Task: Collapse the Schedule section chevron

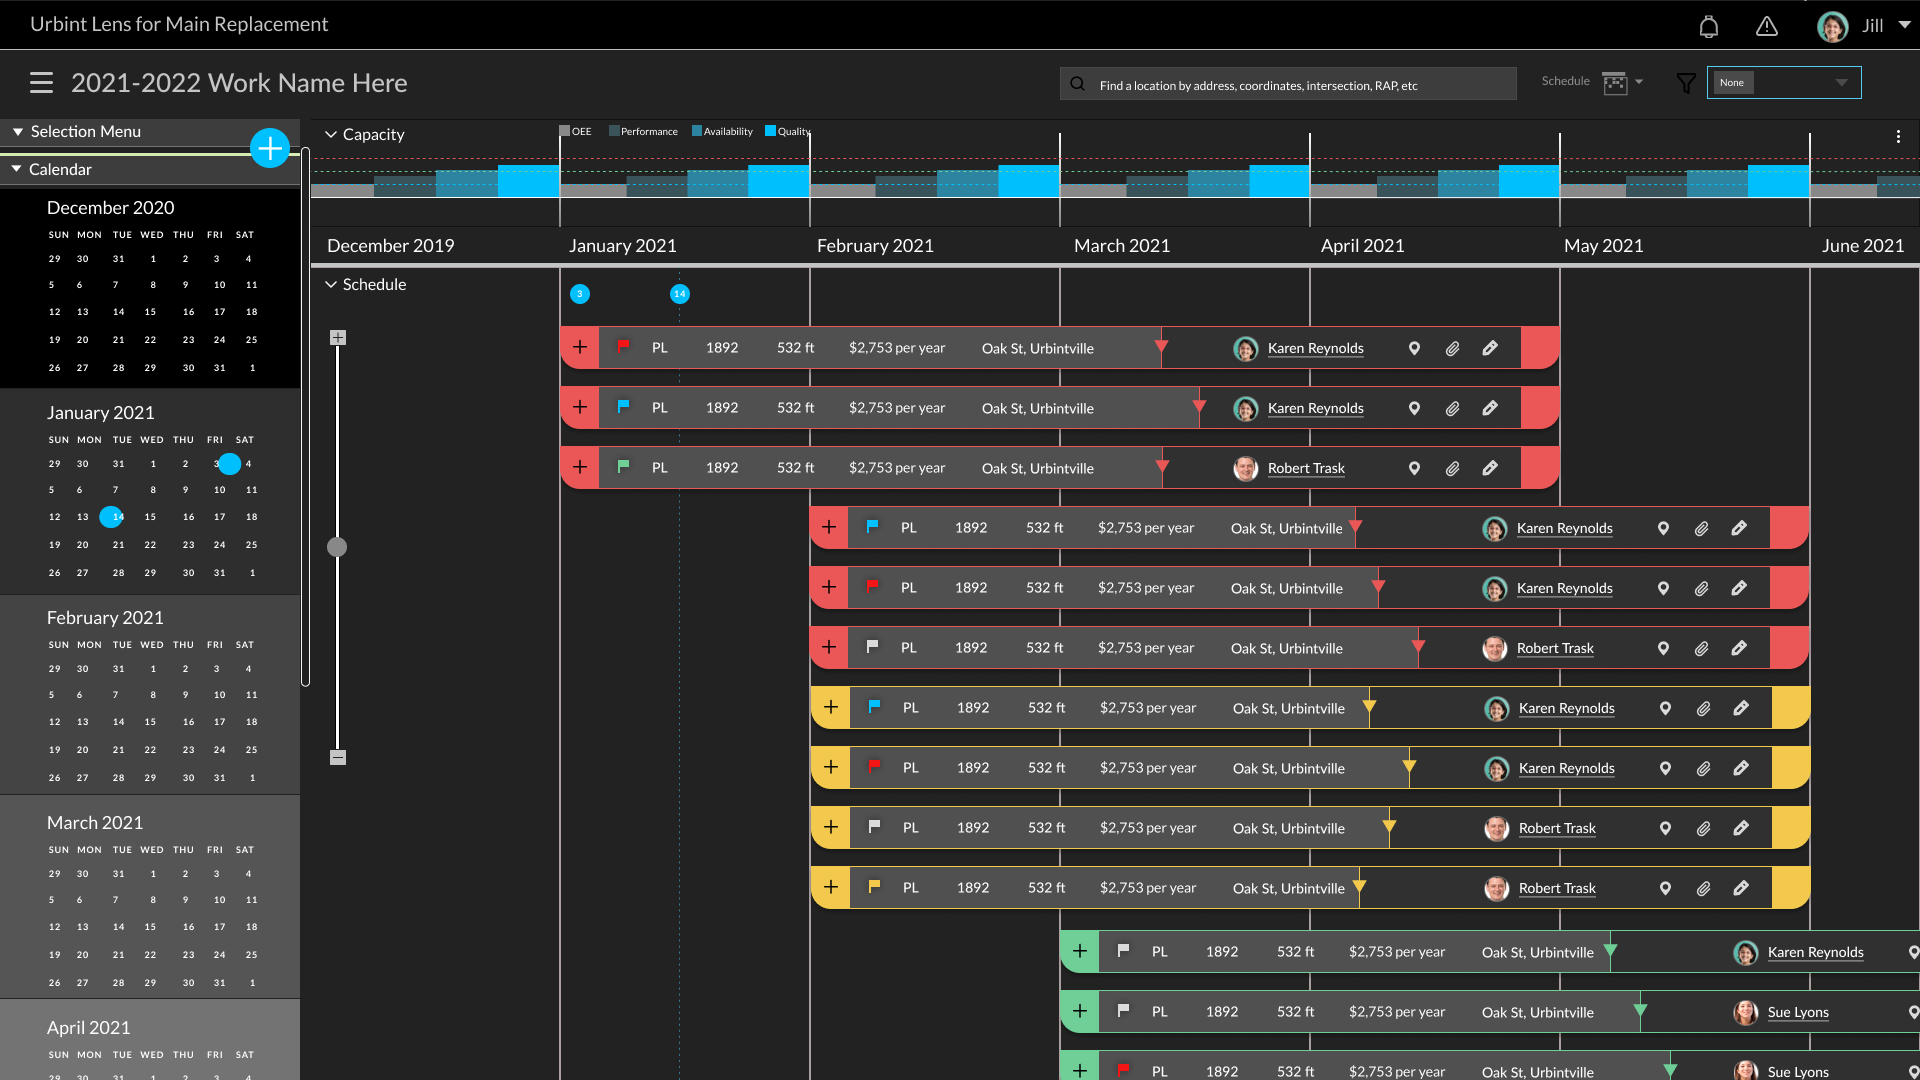Action: click(x=331, y=284)
